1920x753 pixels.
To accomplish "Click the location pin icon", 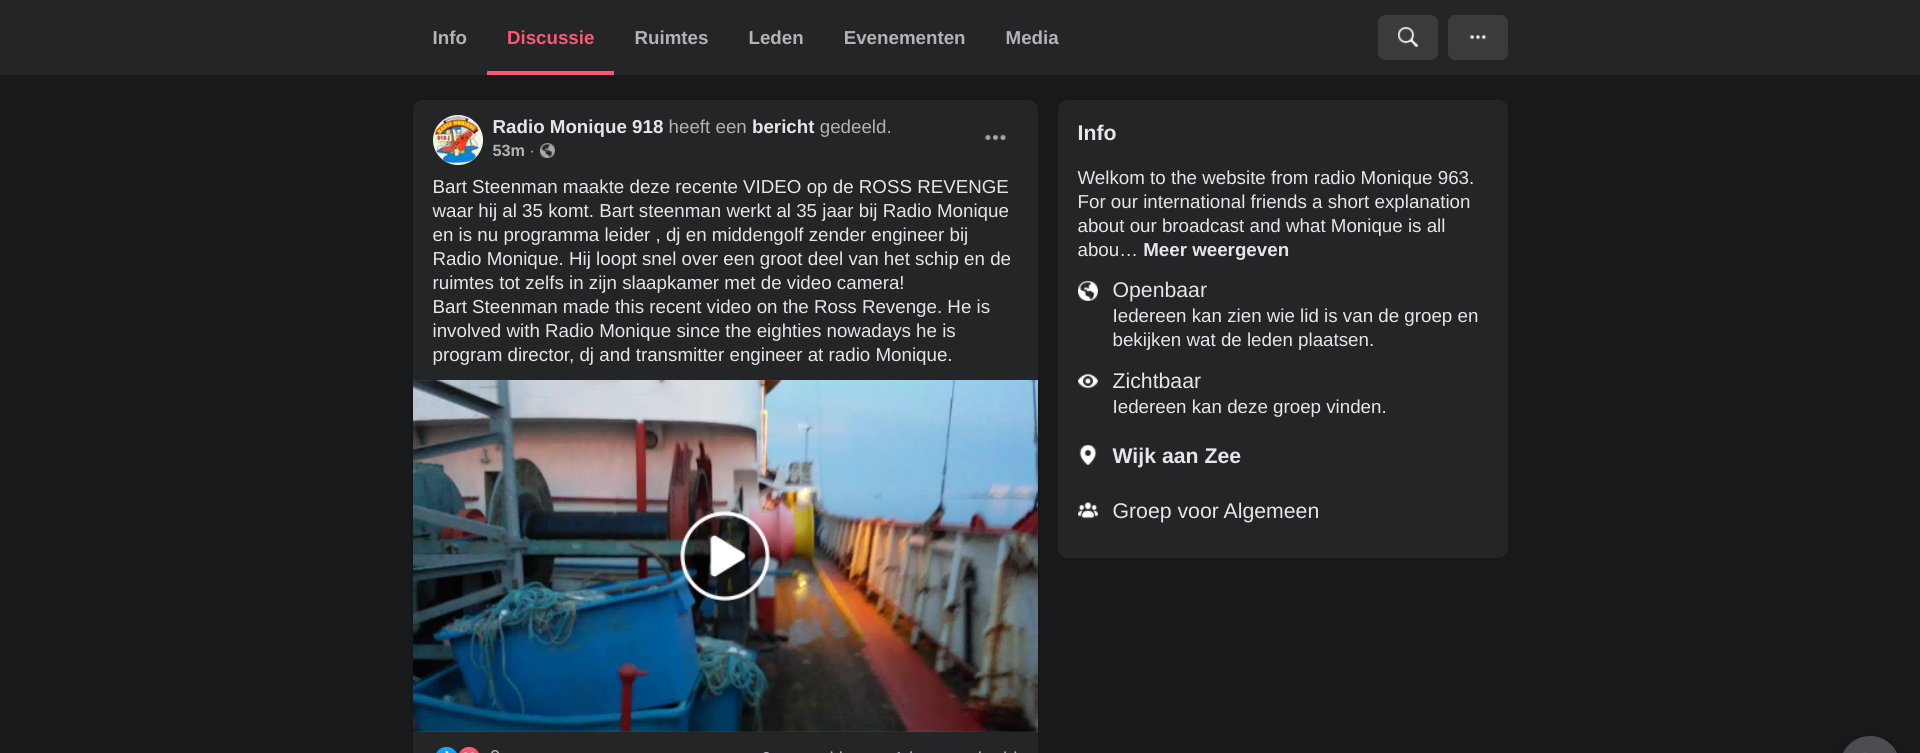I will coord(1088,456).
